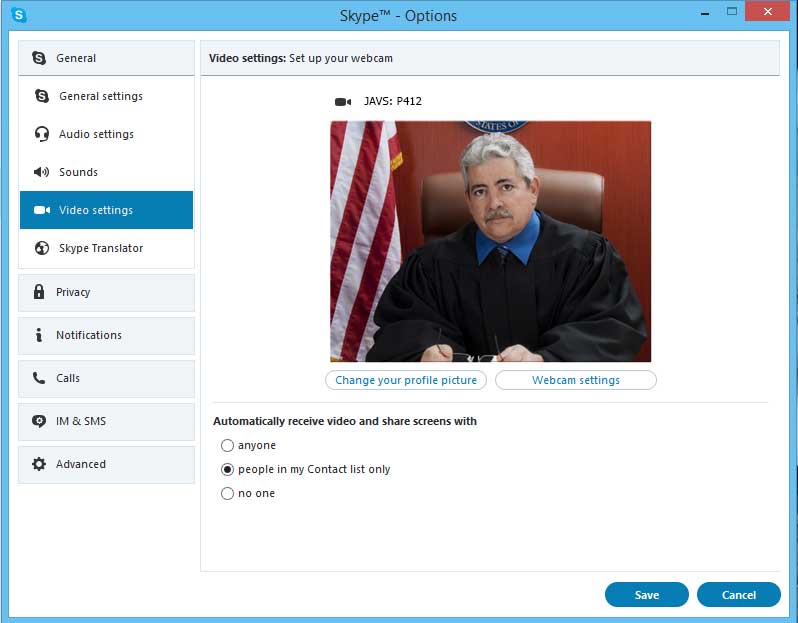The width and height of the screenshot is (798, 623).
Task: Click the webcam icon next to JAVS: P412
Action: point(343,102)
